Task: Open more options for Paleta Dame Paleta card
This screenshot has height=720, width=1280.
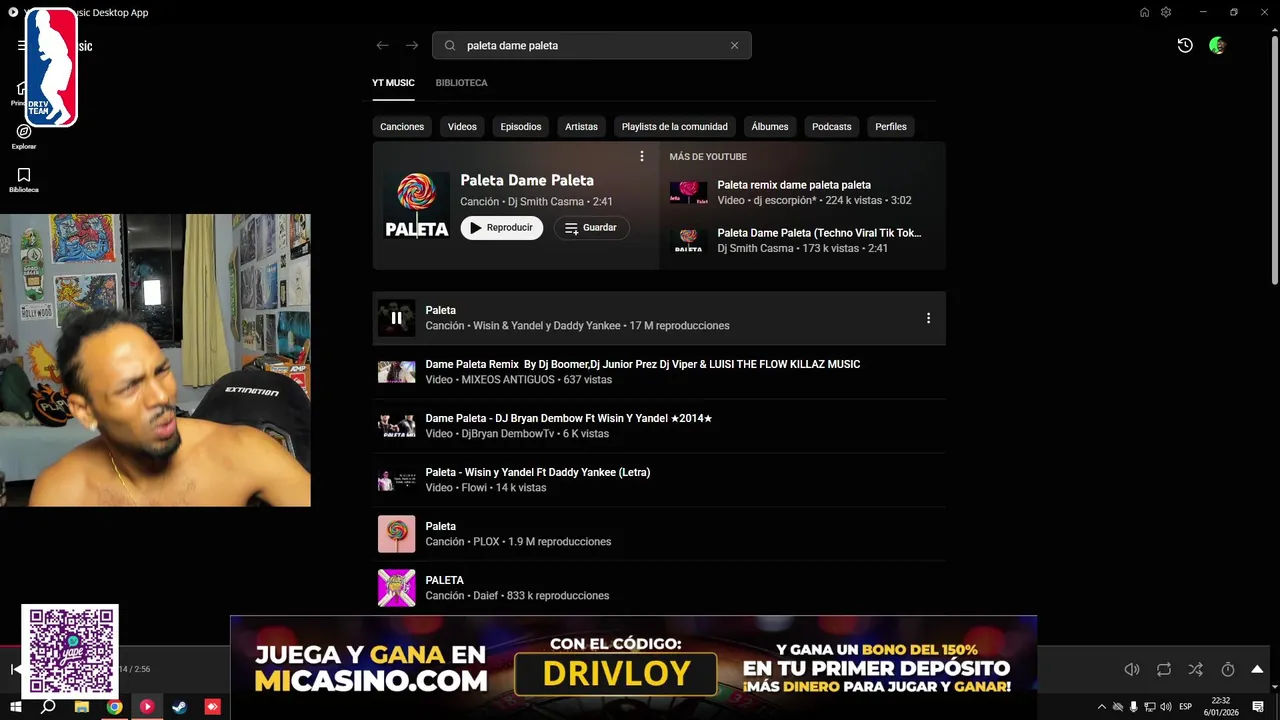Action: click(x=642, y=156)
